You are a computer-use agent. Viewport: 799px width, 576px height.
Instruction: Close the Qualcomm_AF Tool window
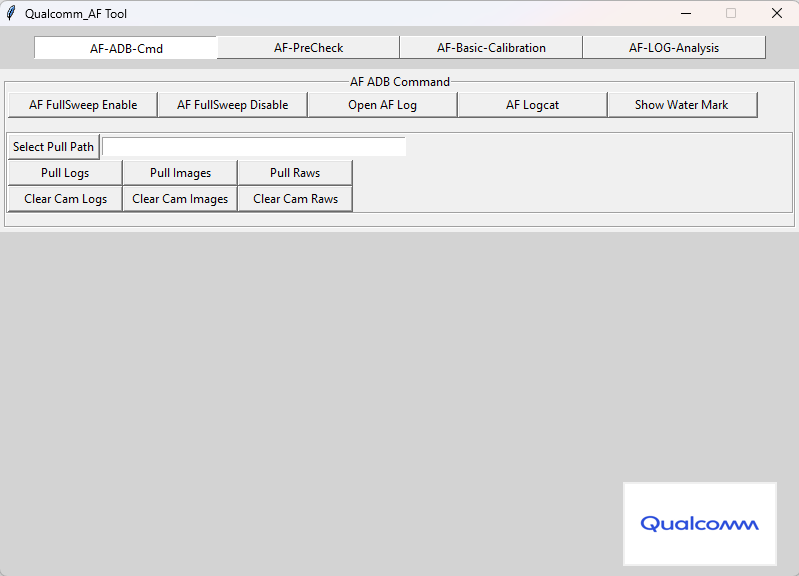[777, 13]
